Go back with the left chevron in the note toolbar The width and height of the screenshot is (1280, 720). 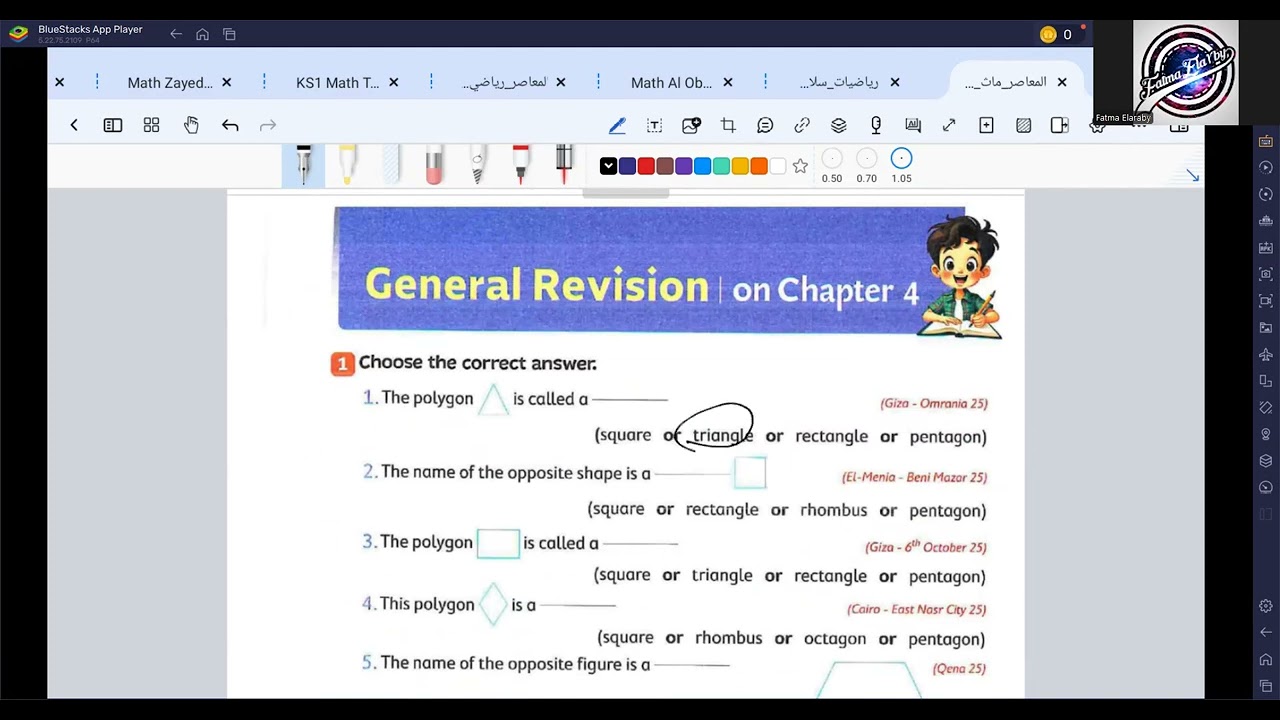click(x=74, y=125)
